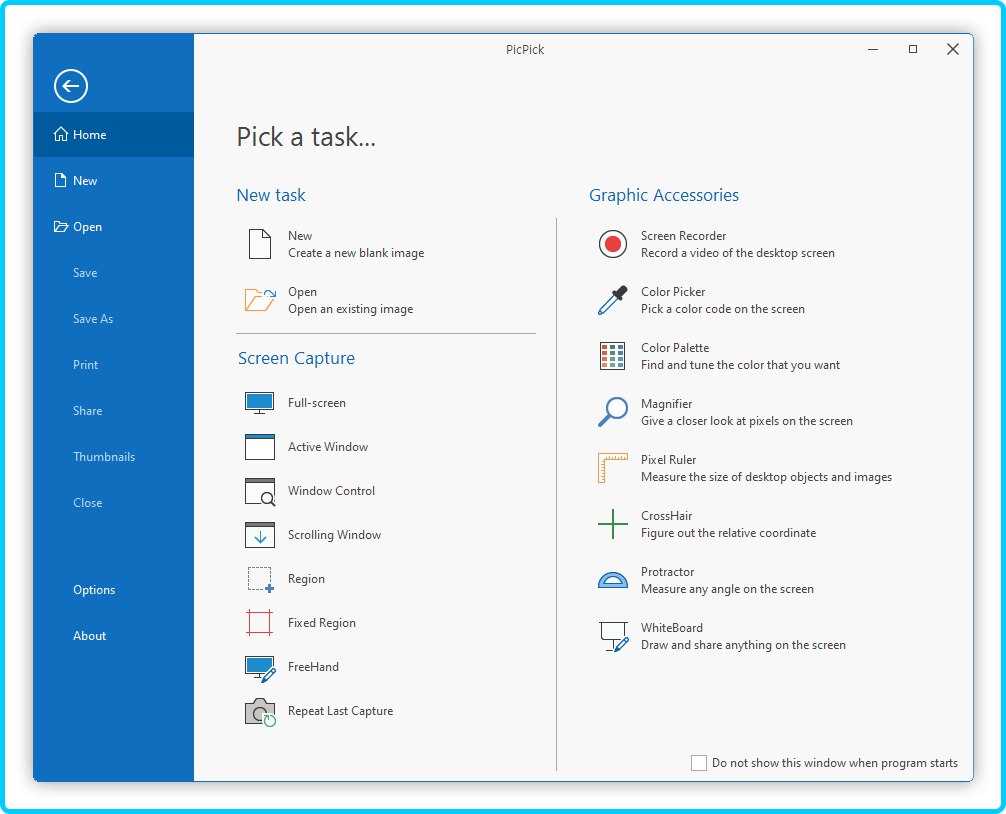Click the Scrolling Window capture icon
Image resolution: width=1006 pixels, height=814 pixels.
click(x=260, y=535)
